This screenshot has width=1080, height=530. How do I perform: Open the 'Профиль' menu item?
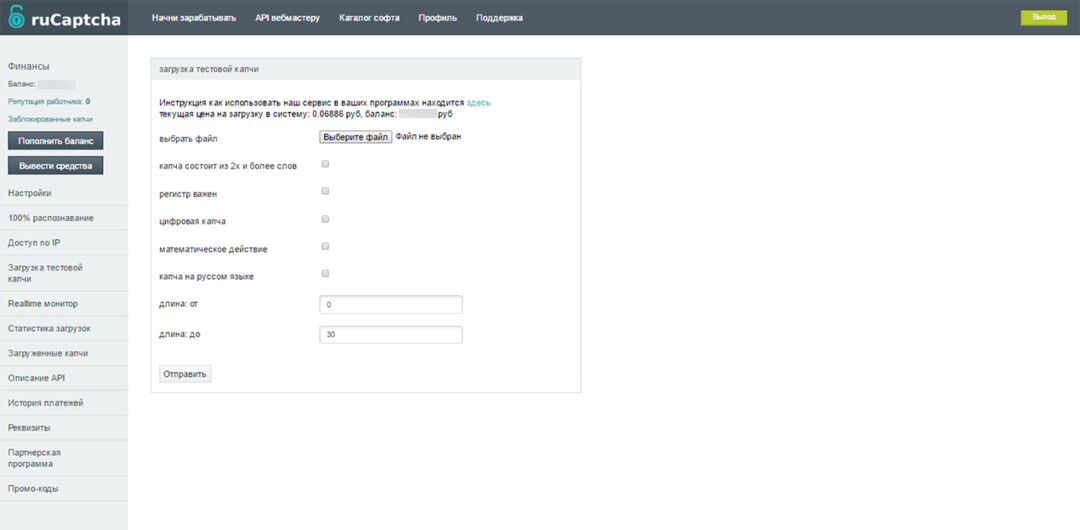[x=438, y=18]
